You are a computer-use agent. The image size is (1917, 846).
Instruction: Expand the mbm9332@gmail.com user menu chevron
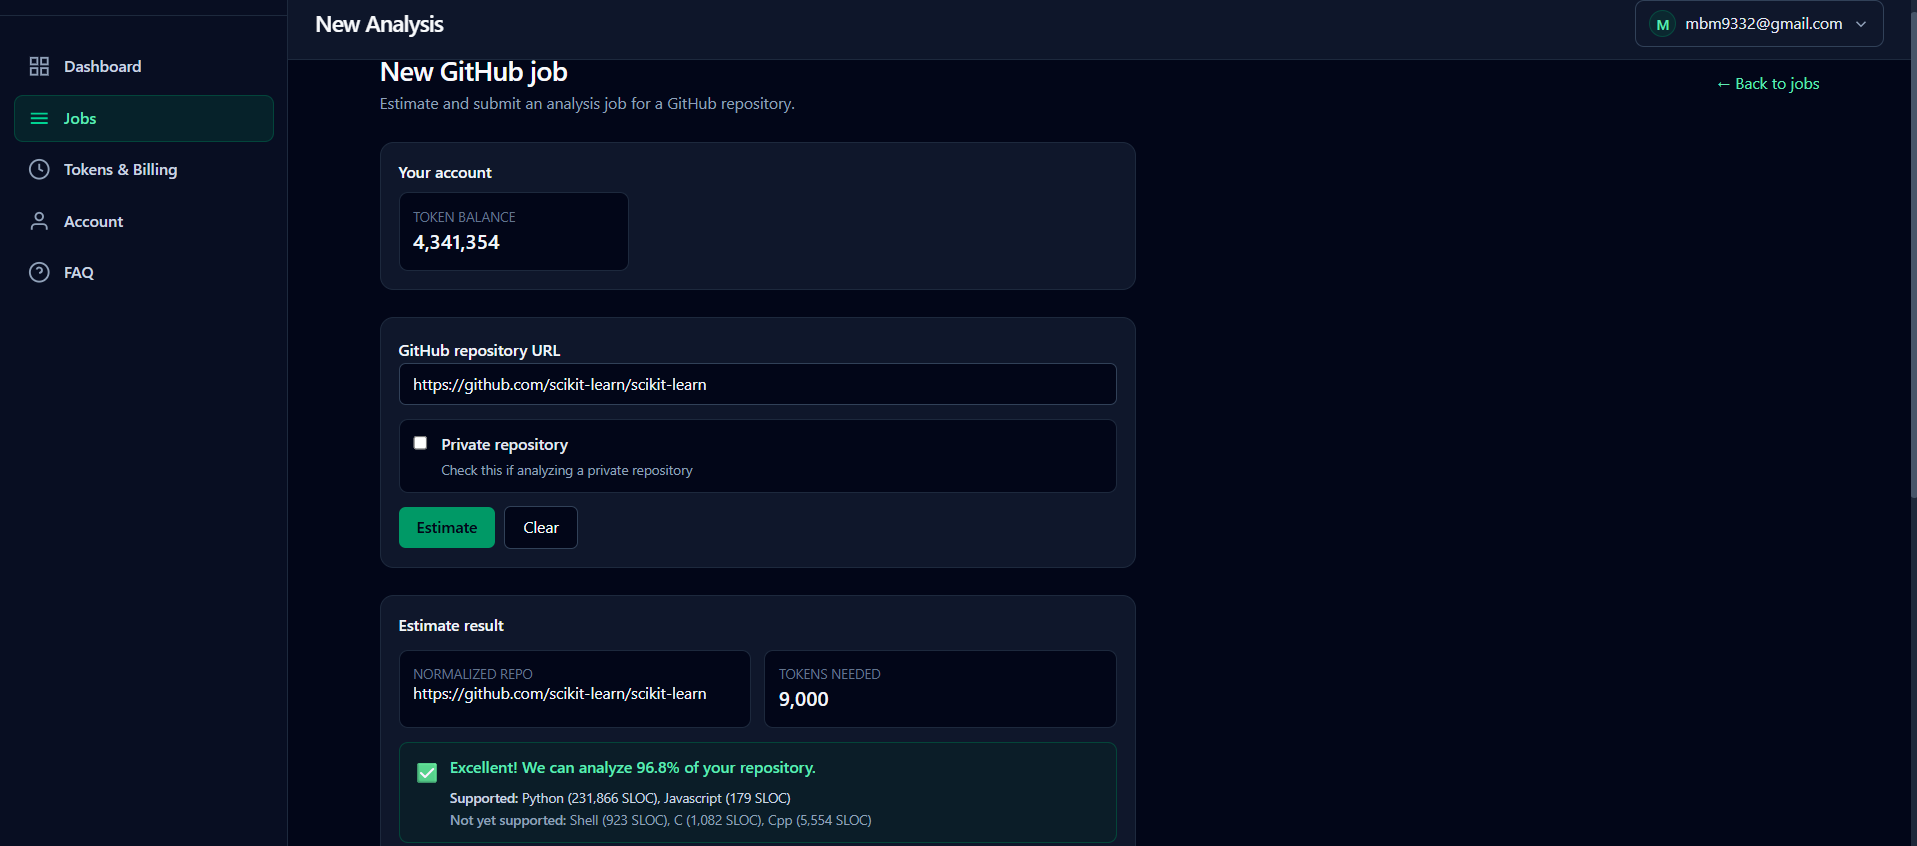pos(1861,24)
